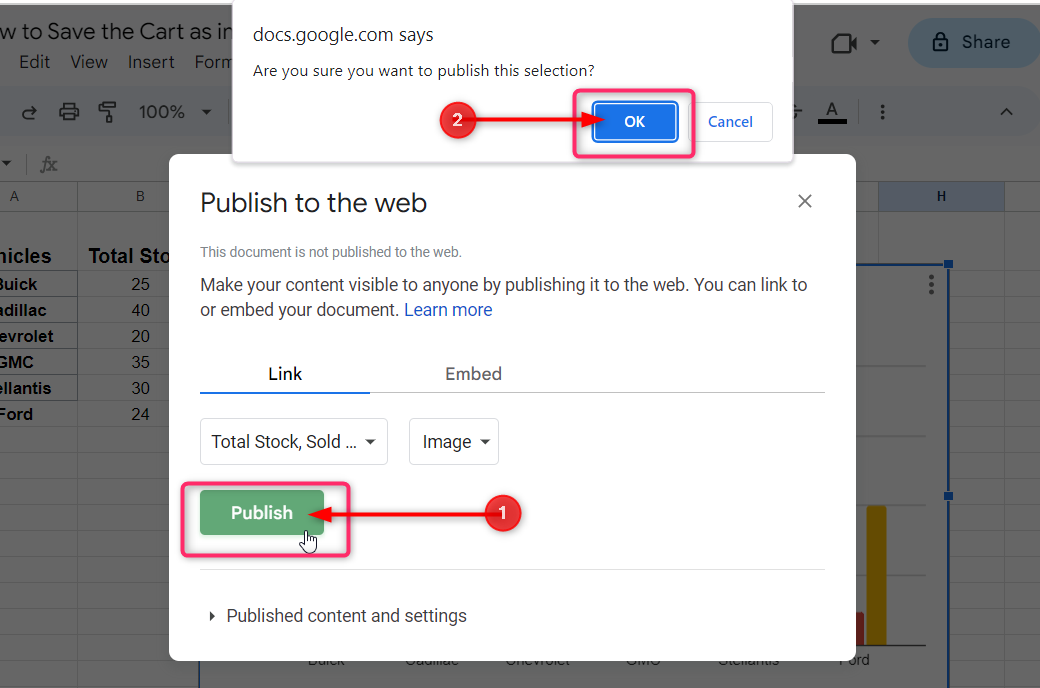
Task: Open the toolbar's three-dot More menu
Action: 881,111
